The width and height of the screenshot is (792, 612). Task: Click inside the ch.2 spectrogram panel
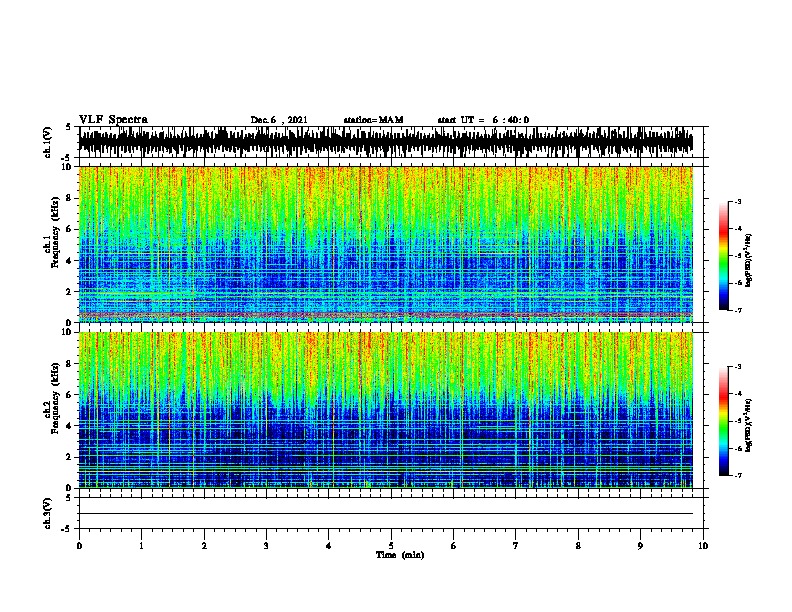386,410
